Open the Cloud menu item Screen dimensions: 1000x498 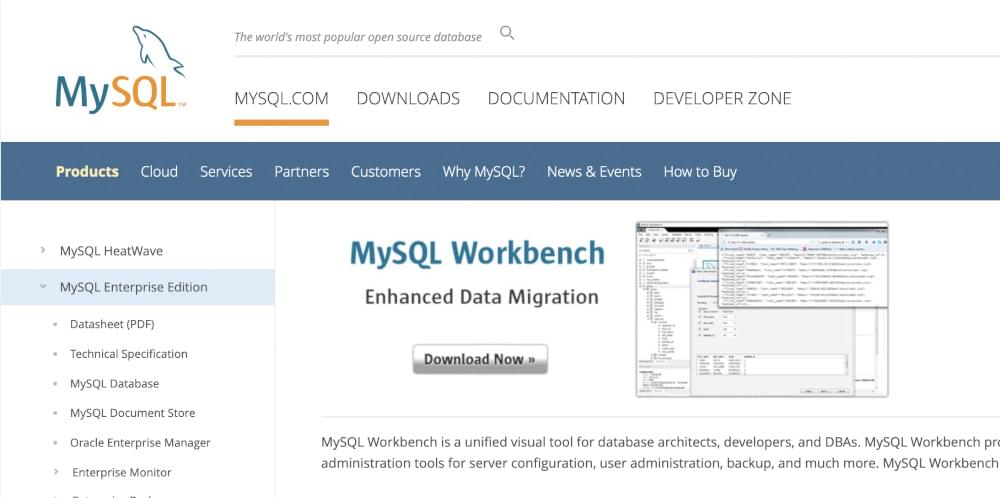tap(159, 172)
